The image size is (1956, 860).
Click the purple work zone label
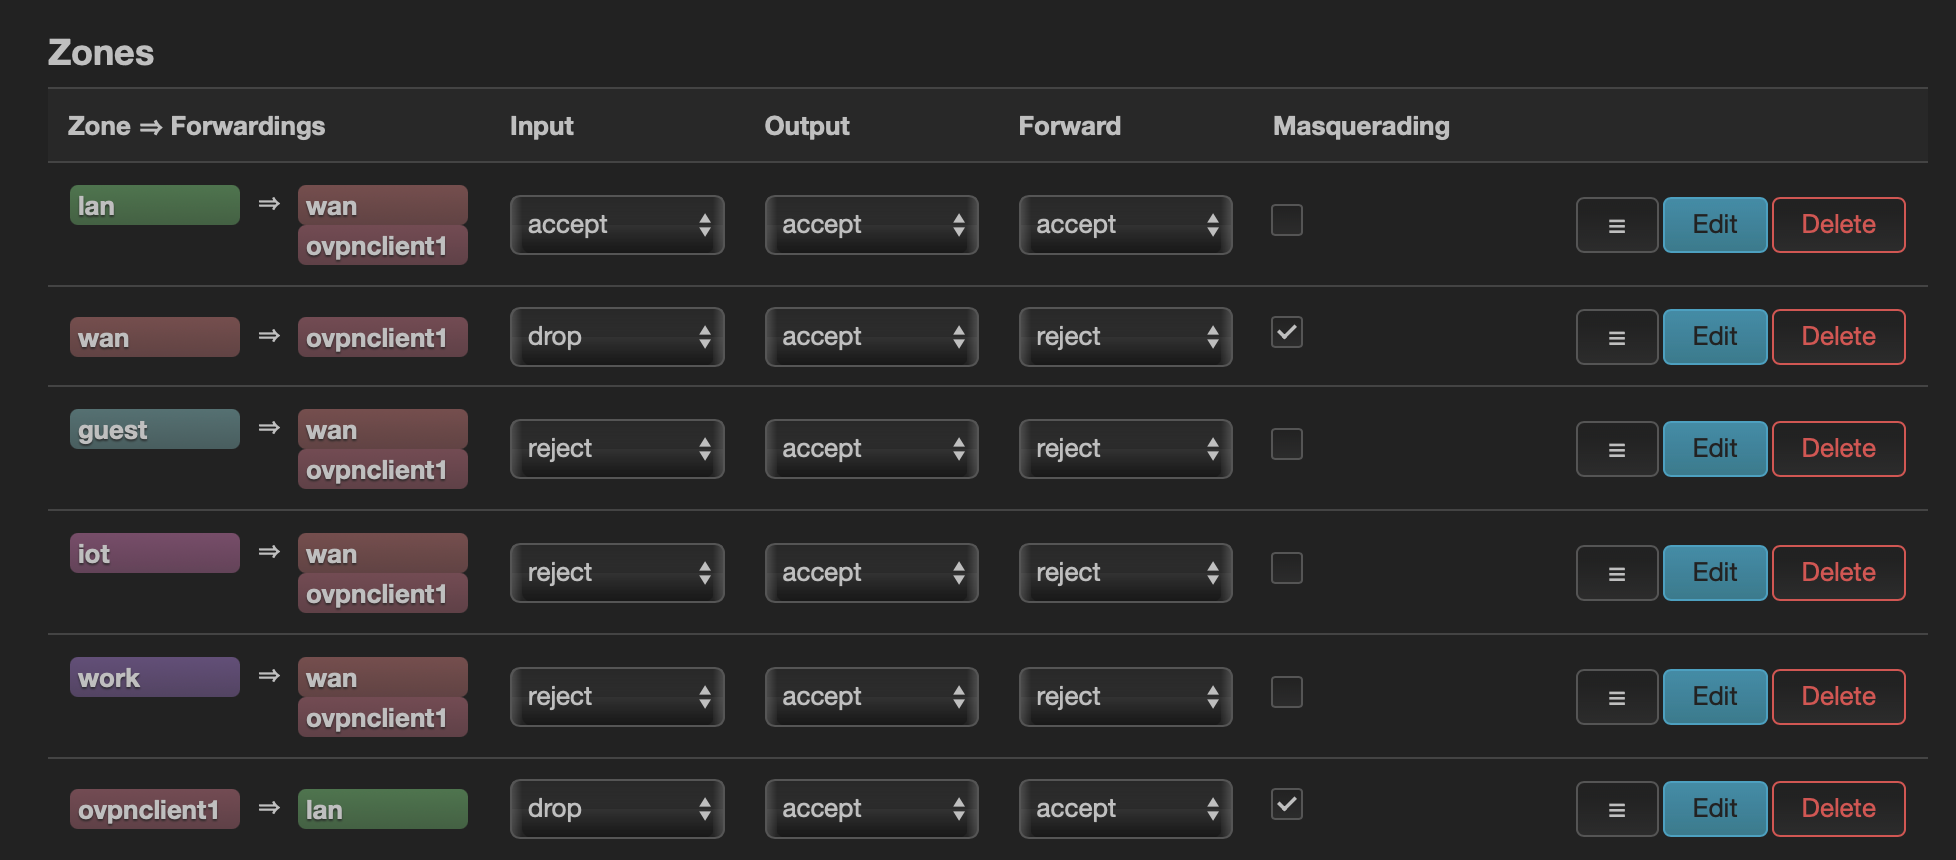[154, 678]
